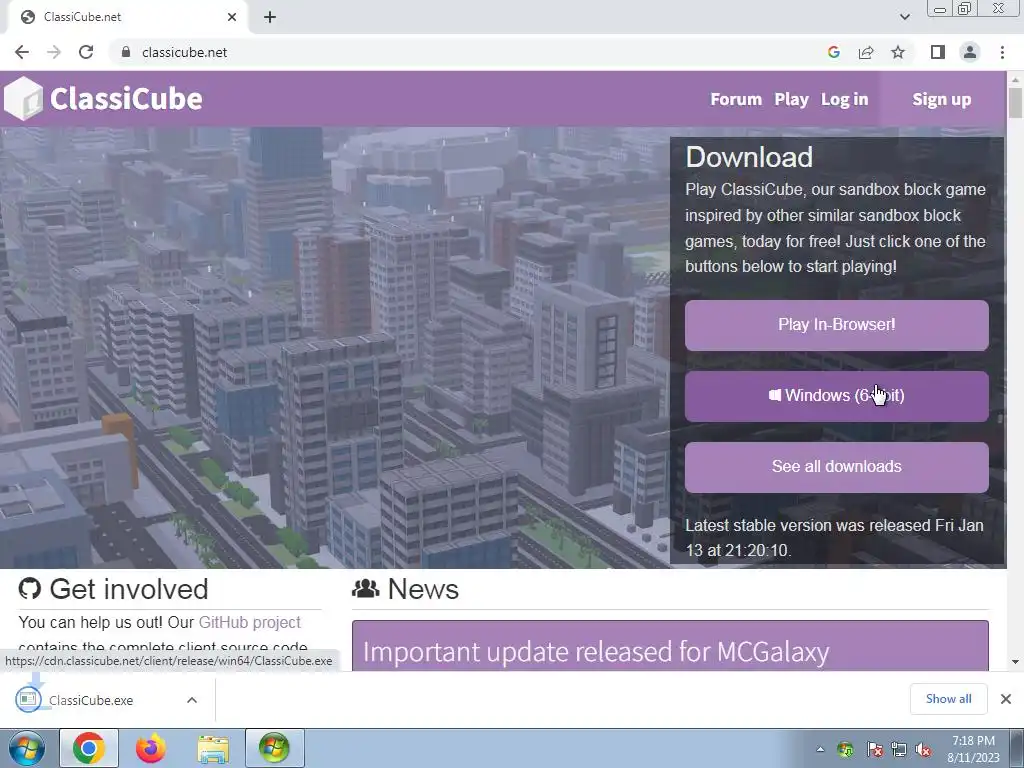Click the browser forward arrow
The width and height of the screenshot is (1024, 768).
[54, 52]
